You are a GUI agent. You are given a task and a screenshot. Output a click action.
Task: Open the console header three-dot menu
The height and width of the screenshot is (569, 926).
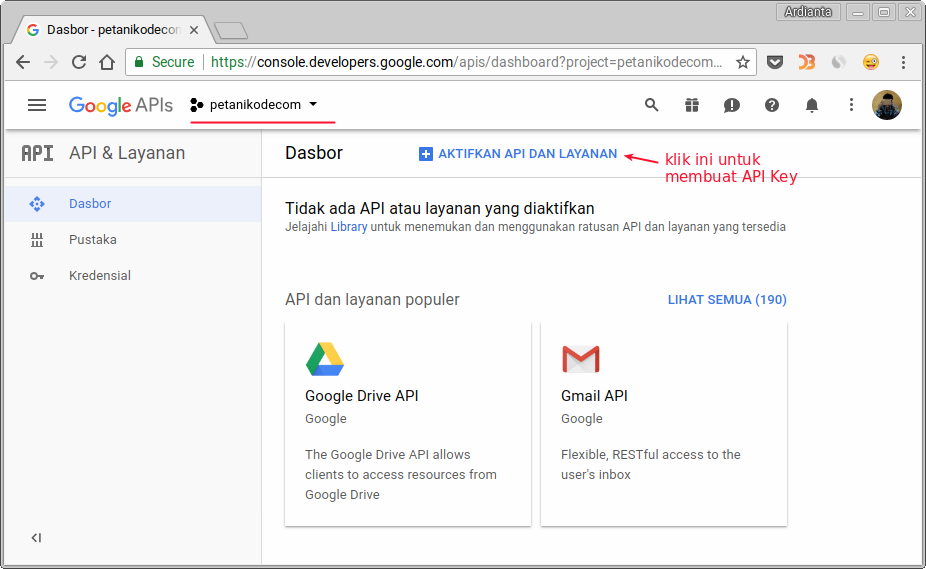(851, 105)
